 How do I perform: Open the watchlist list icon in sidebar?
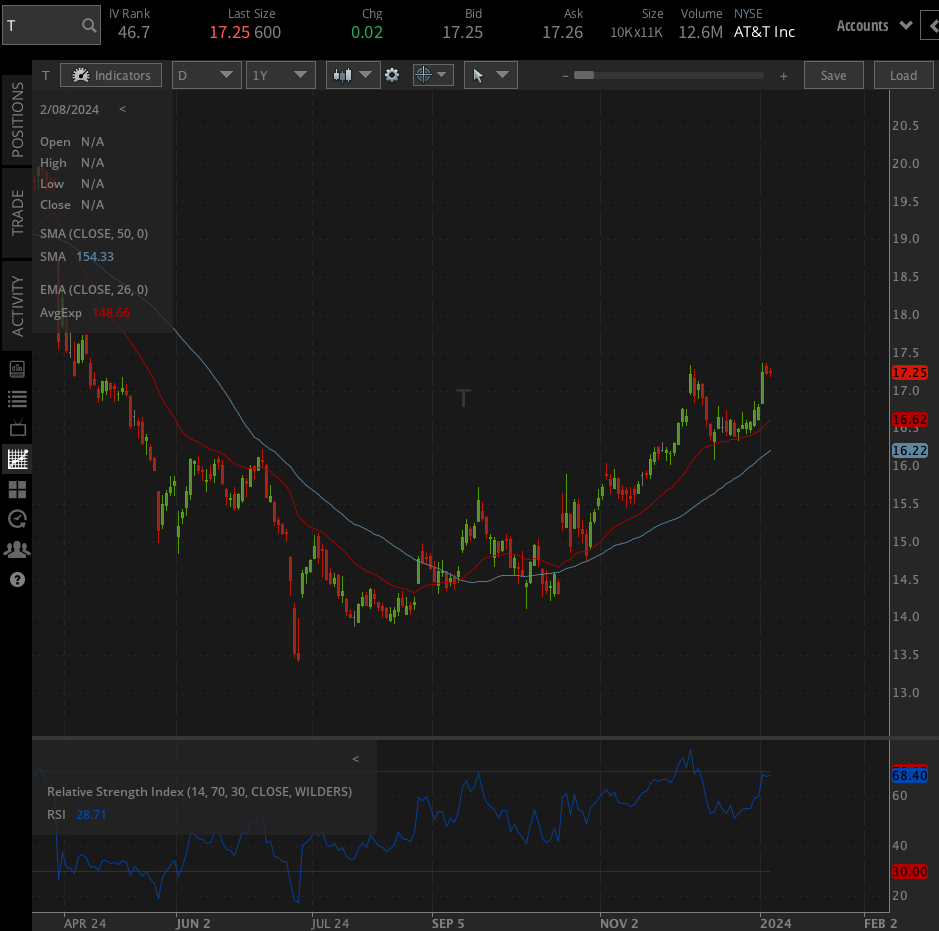click(x=17, y=399)
